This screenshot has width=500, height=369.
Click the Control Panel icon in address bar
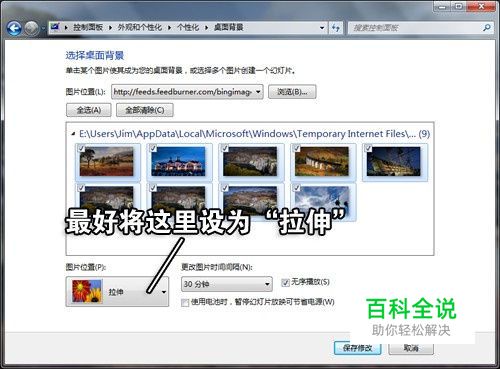(x=55, y=27)
